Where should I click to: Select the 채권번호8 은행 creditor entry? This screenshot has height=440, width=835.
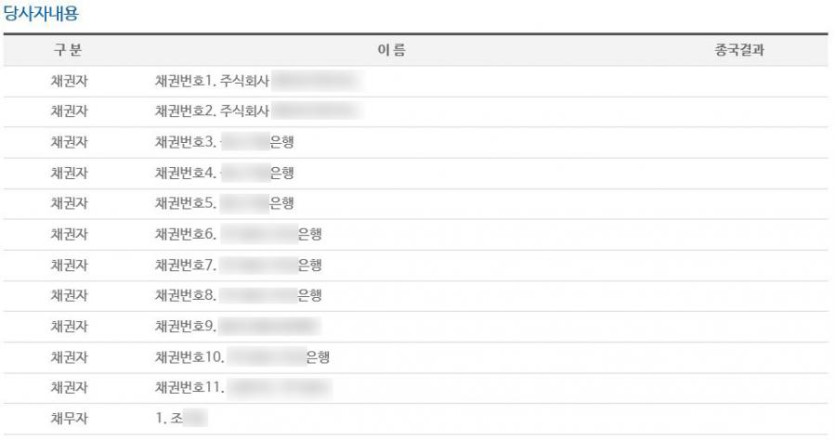tap(238, 296)
